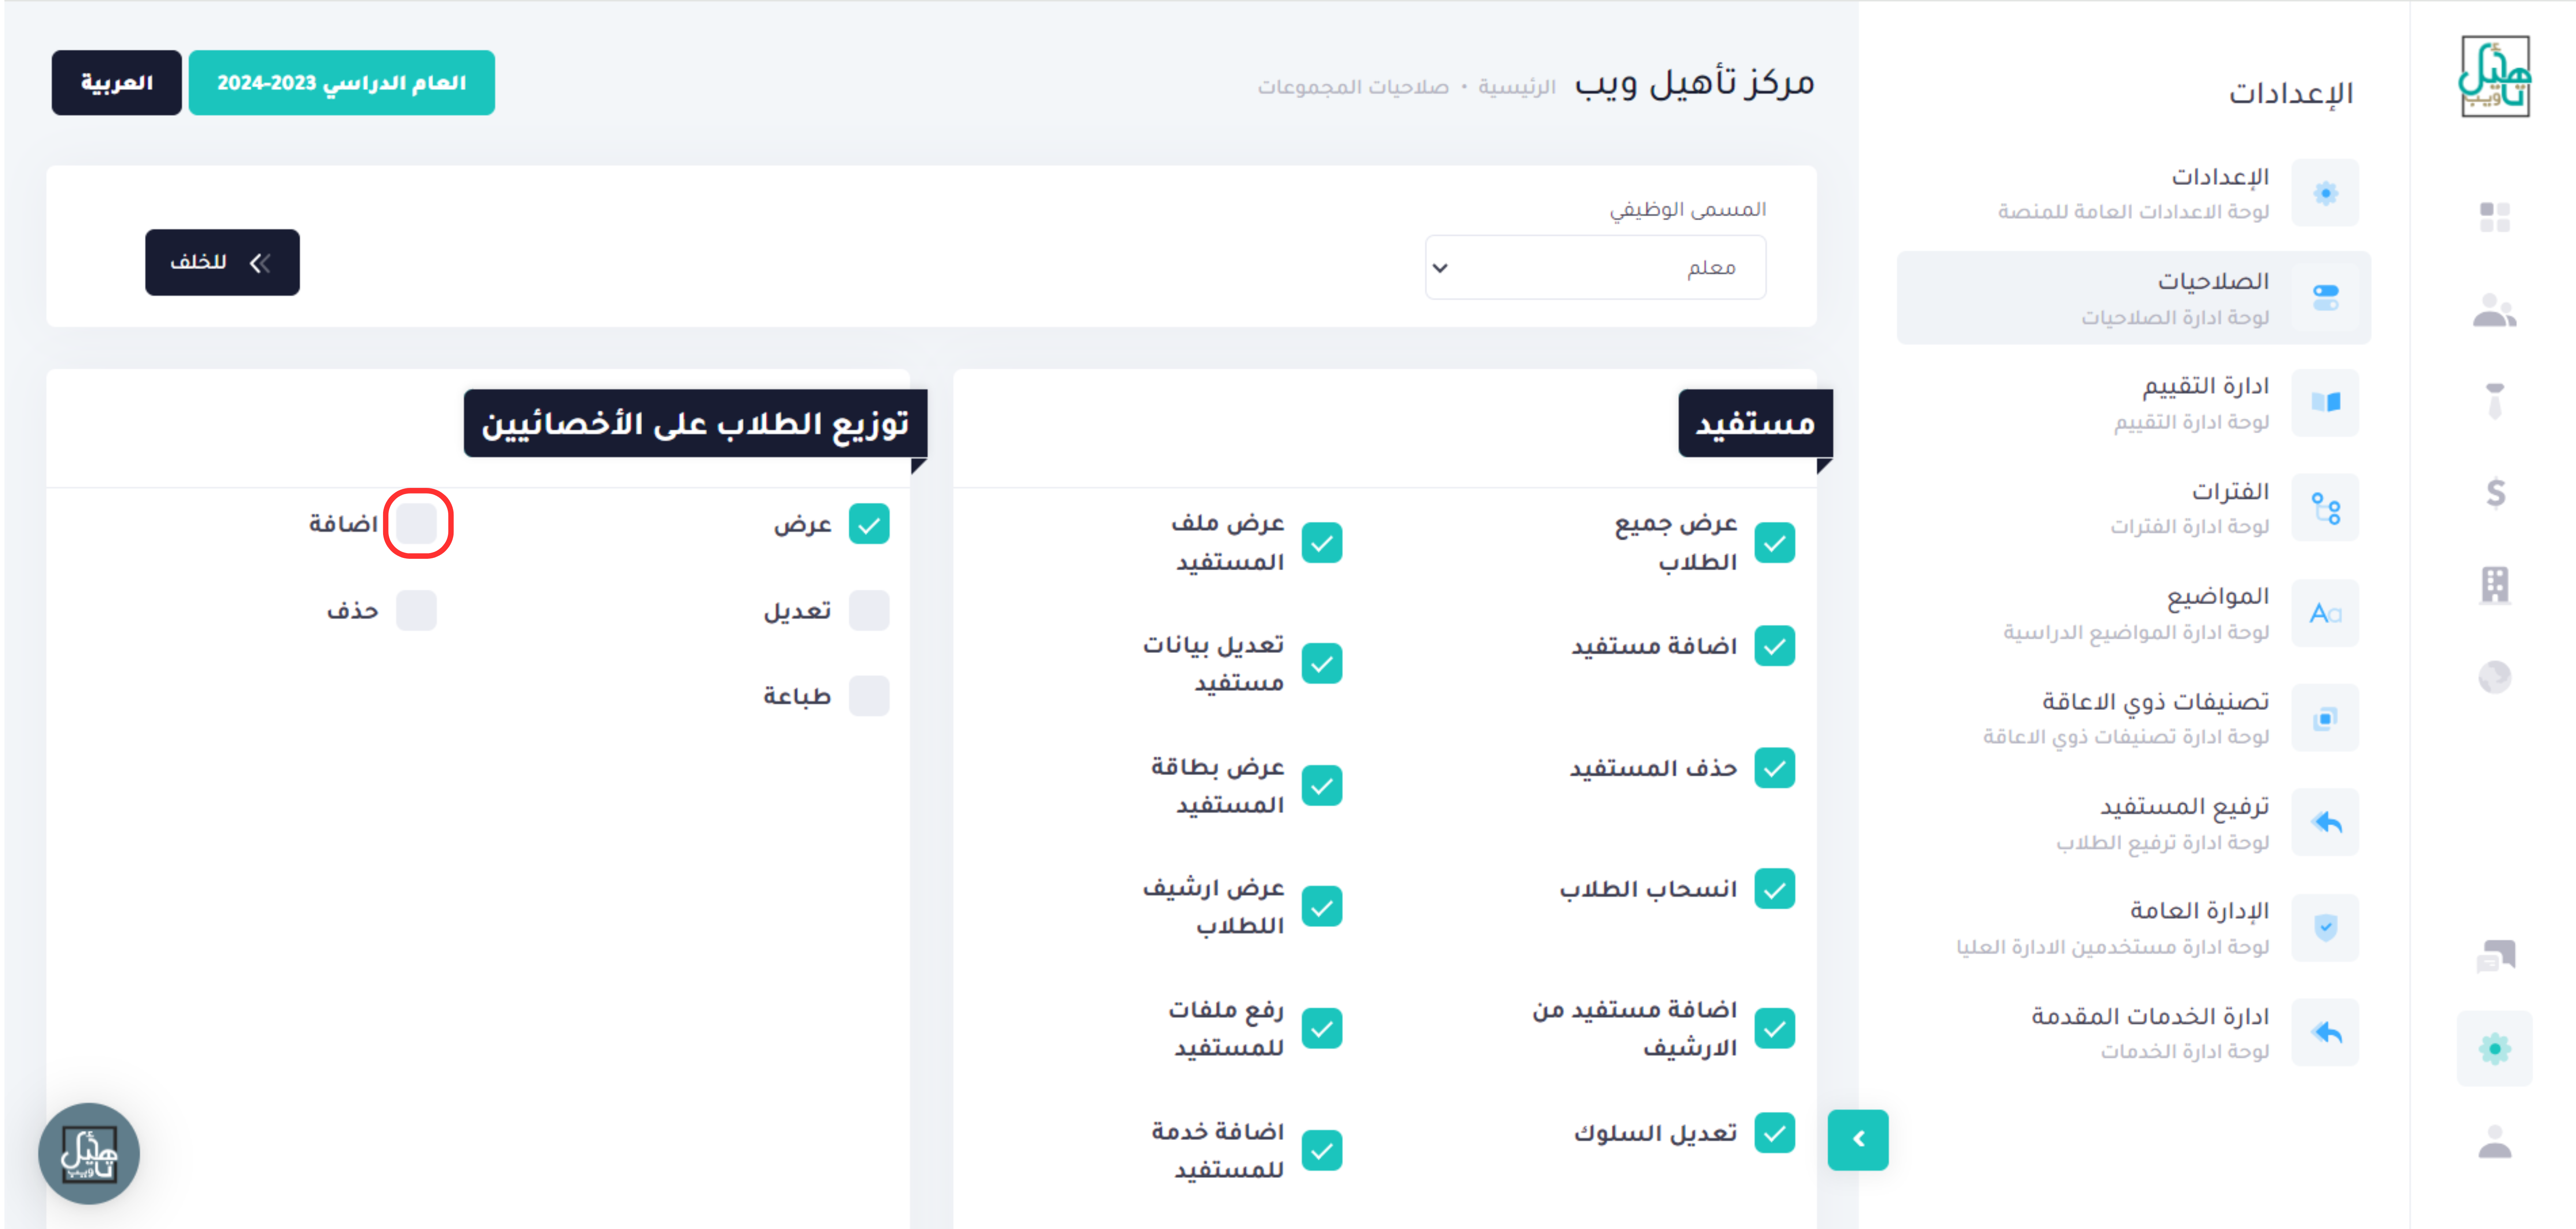Open the settings gear icon in sidebar

click(2494, 1048)
